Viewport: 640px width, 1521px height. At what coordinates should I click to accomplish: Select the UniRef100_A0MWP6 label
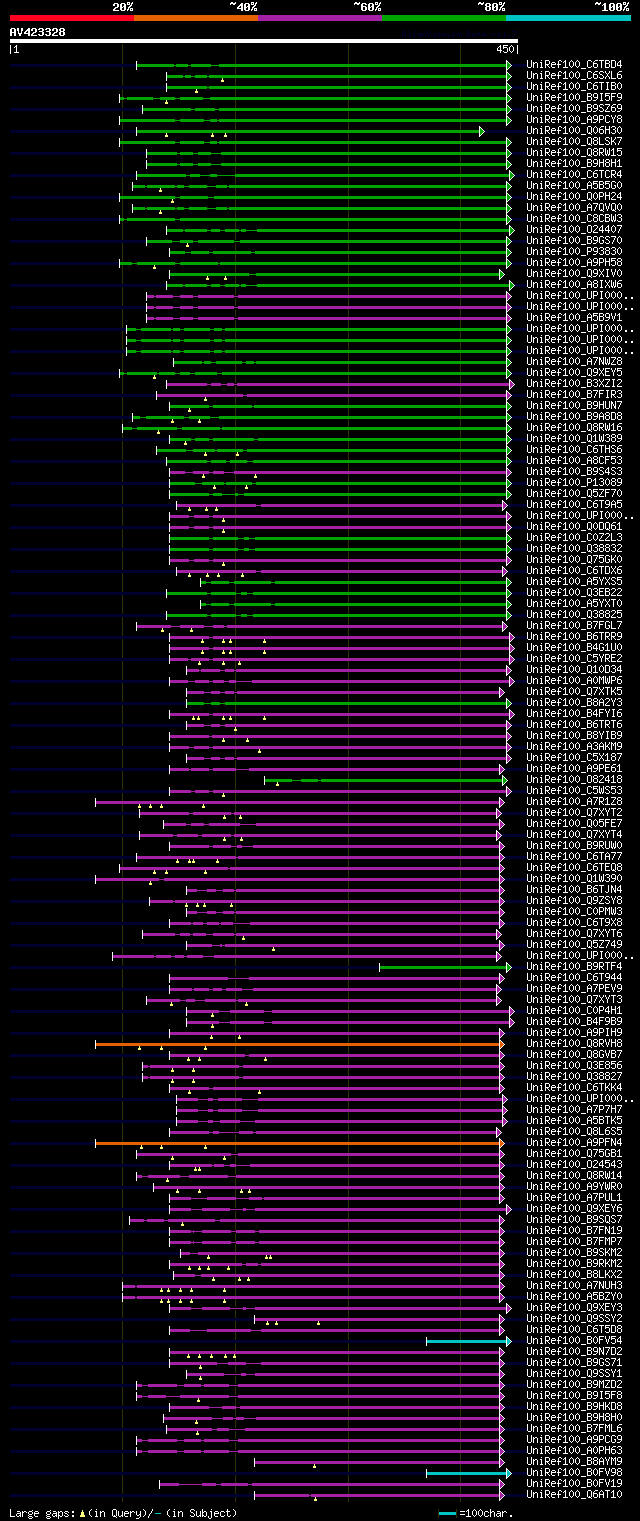coord(574,680)
